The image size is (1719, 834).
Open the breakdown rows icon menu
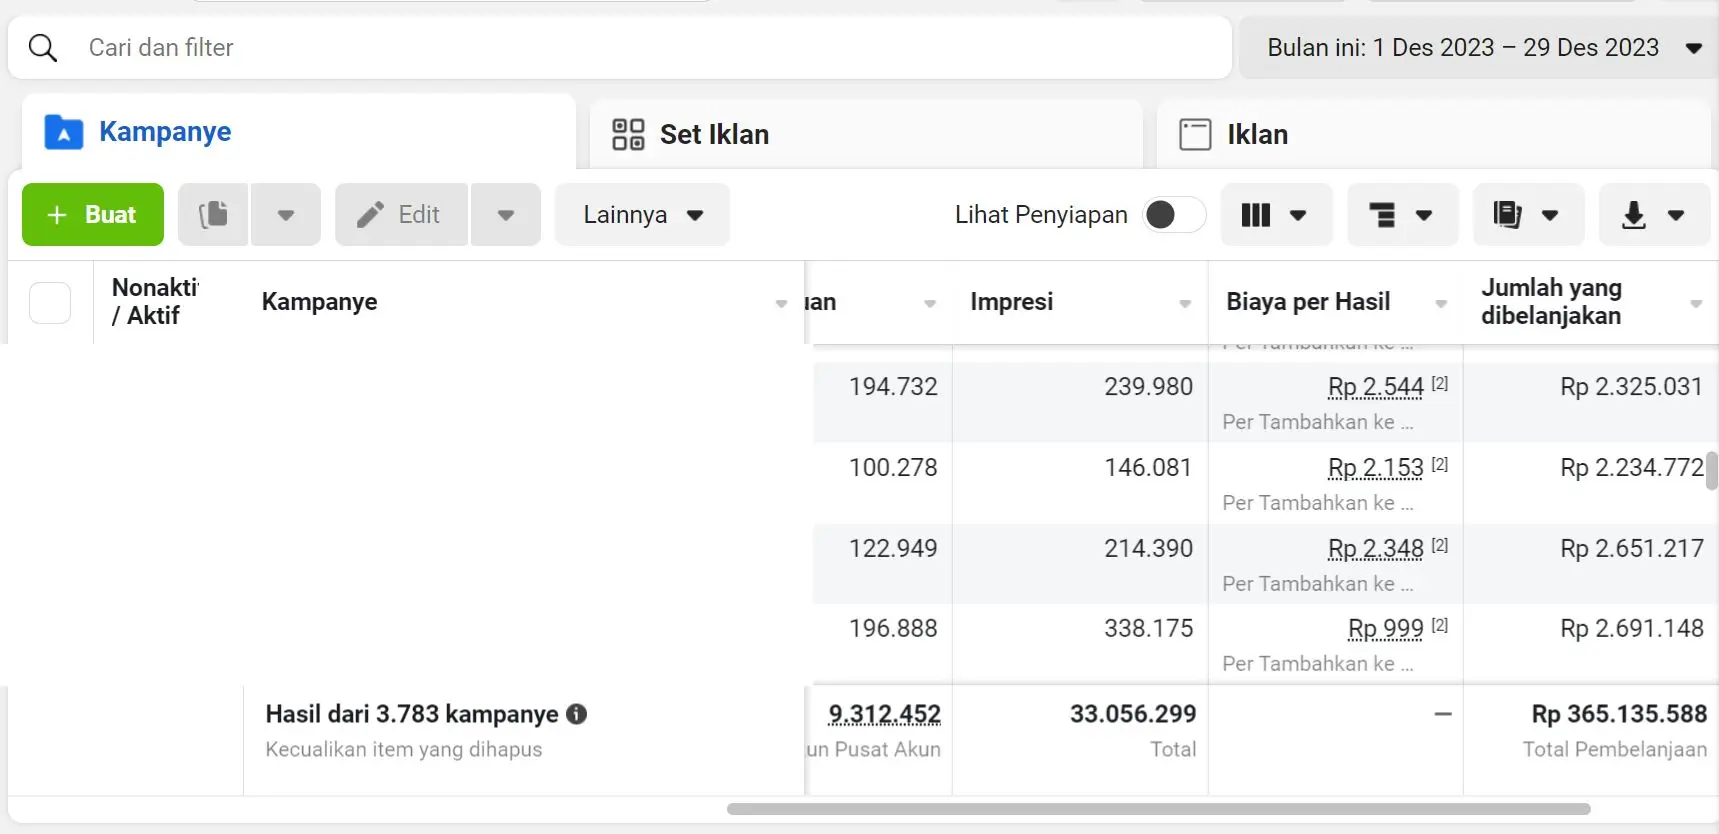click(1402, 214)
